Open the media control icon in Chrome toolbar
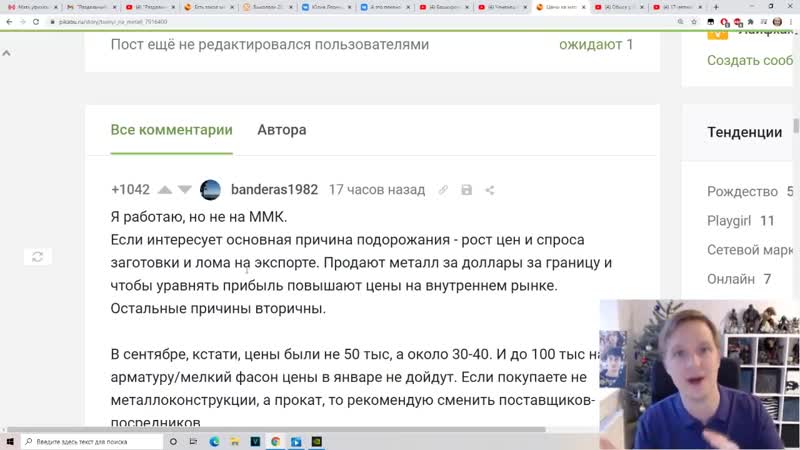Image resolution: width=800 pixels, height=450 pixels. click(x=764, y=22)
